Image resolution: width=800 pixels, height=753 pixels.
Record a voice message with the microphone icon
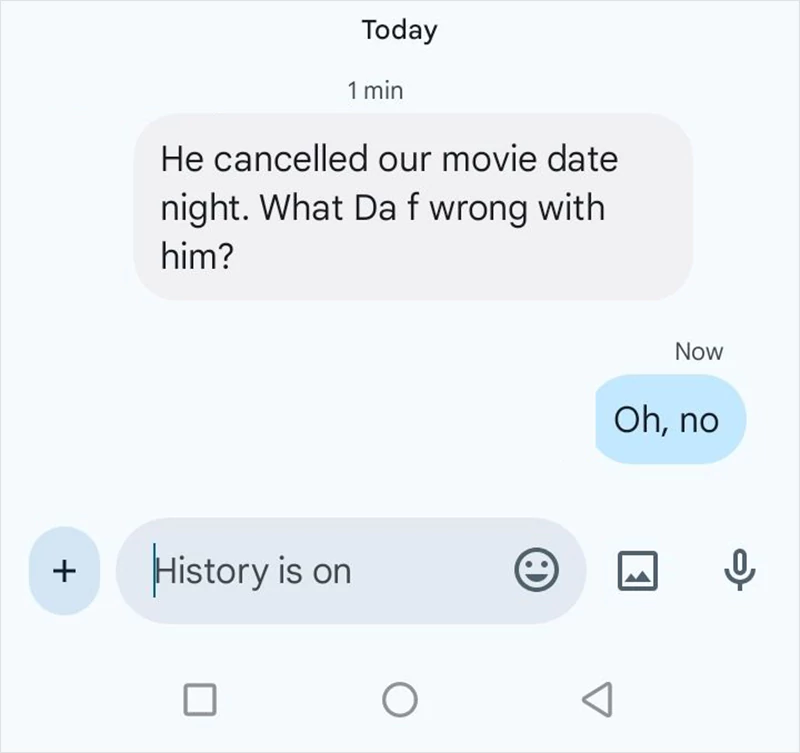[737, 571]
